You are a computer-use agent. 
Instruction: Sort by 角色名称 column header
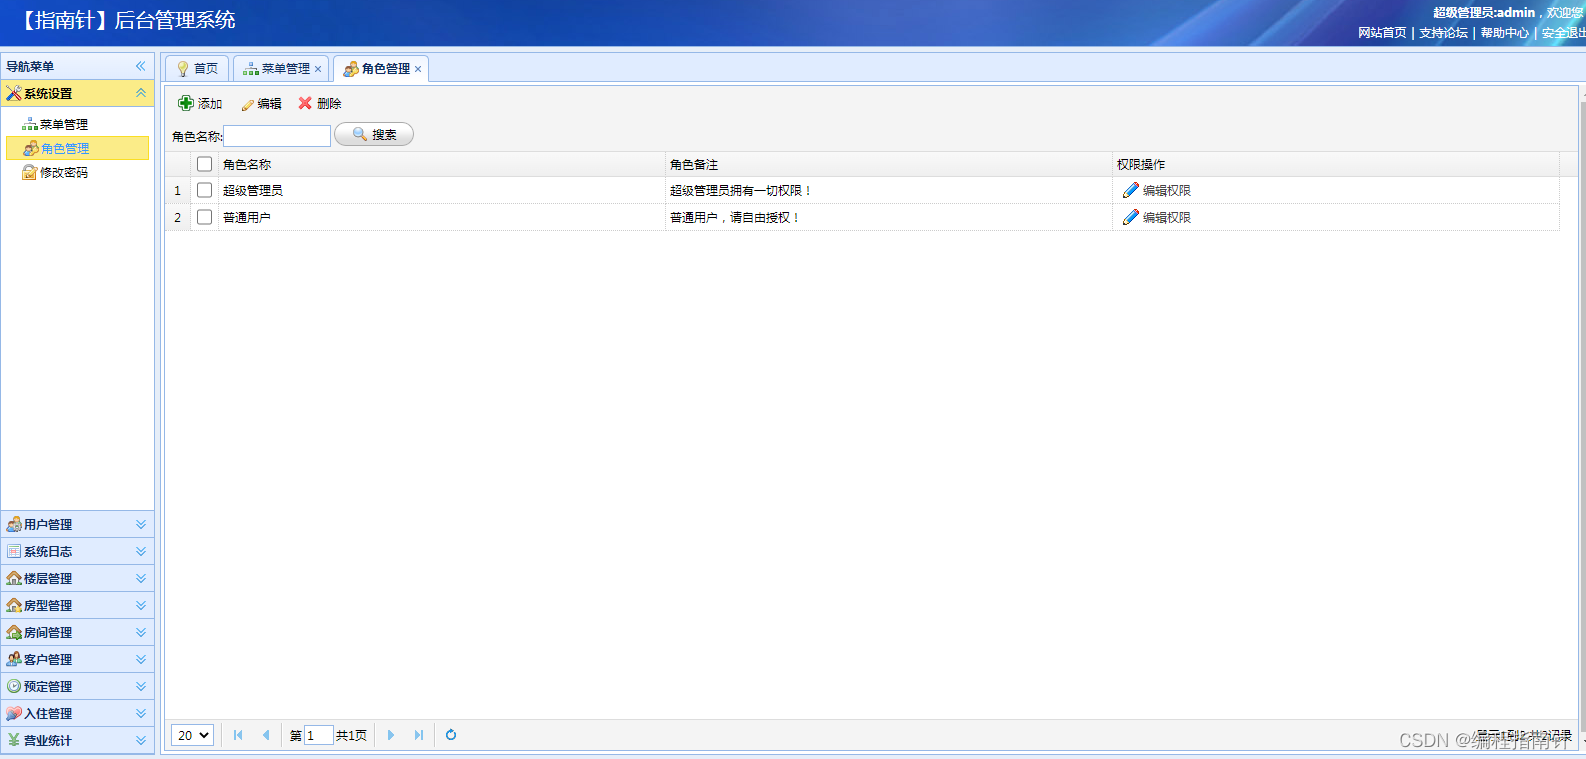pos(442,164)
